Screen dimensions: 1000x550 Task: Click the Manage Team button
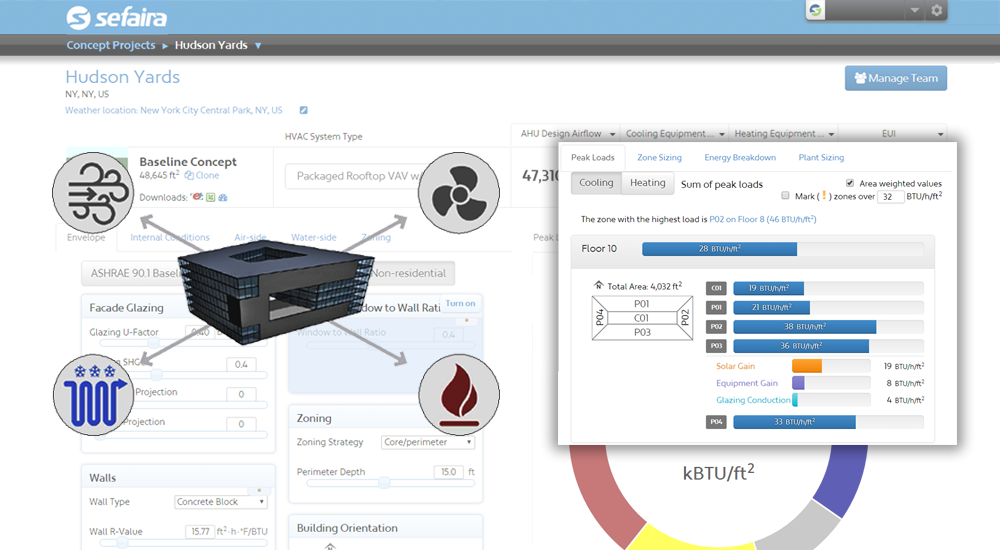coord(895,78)
